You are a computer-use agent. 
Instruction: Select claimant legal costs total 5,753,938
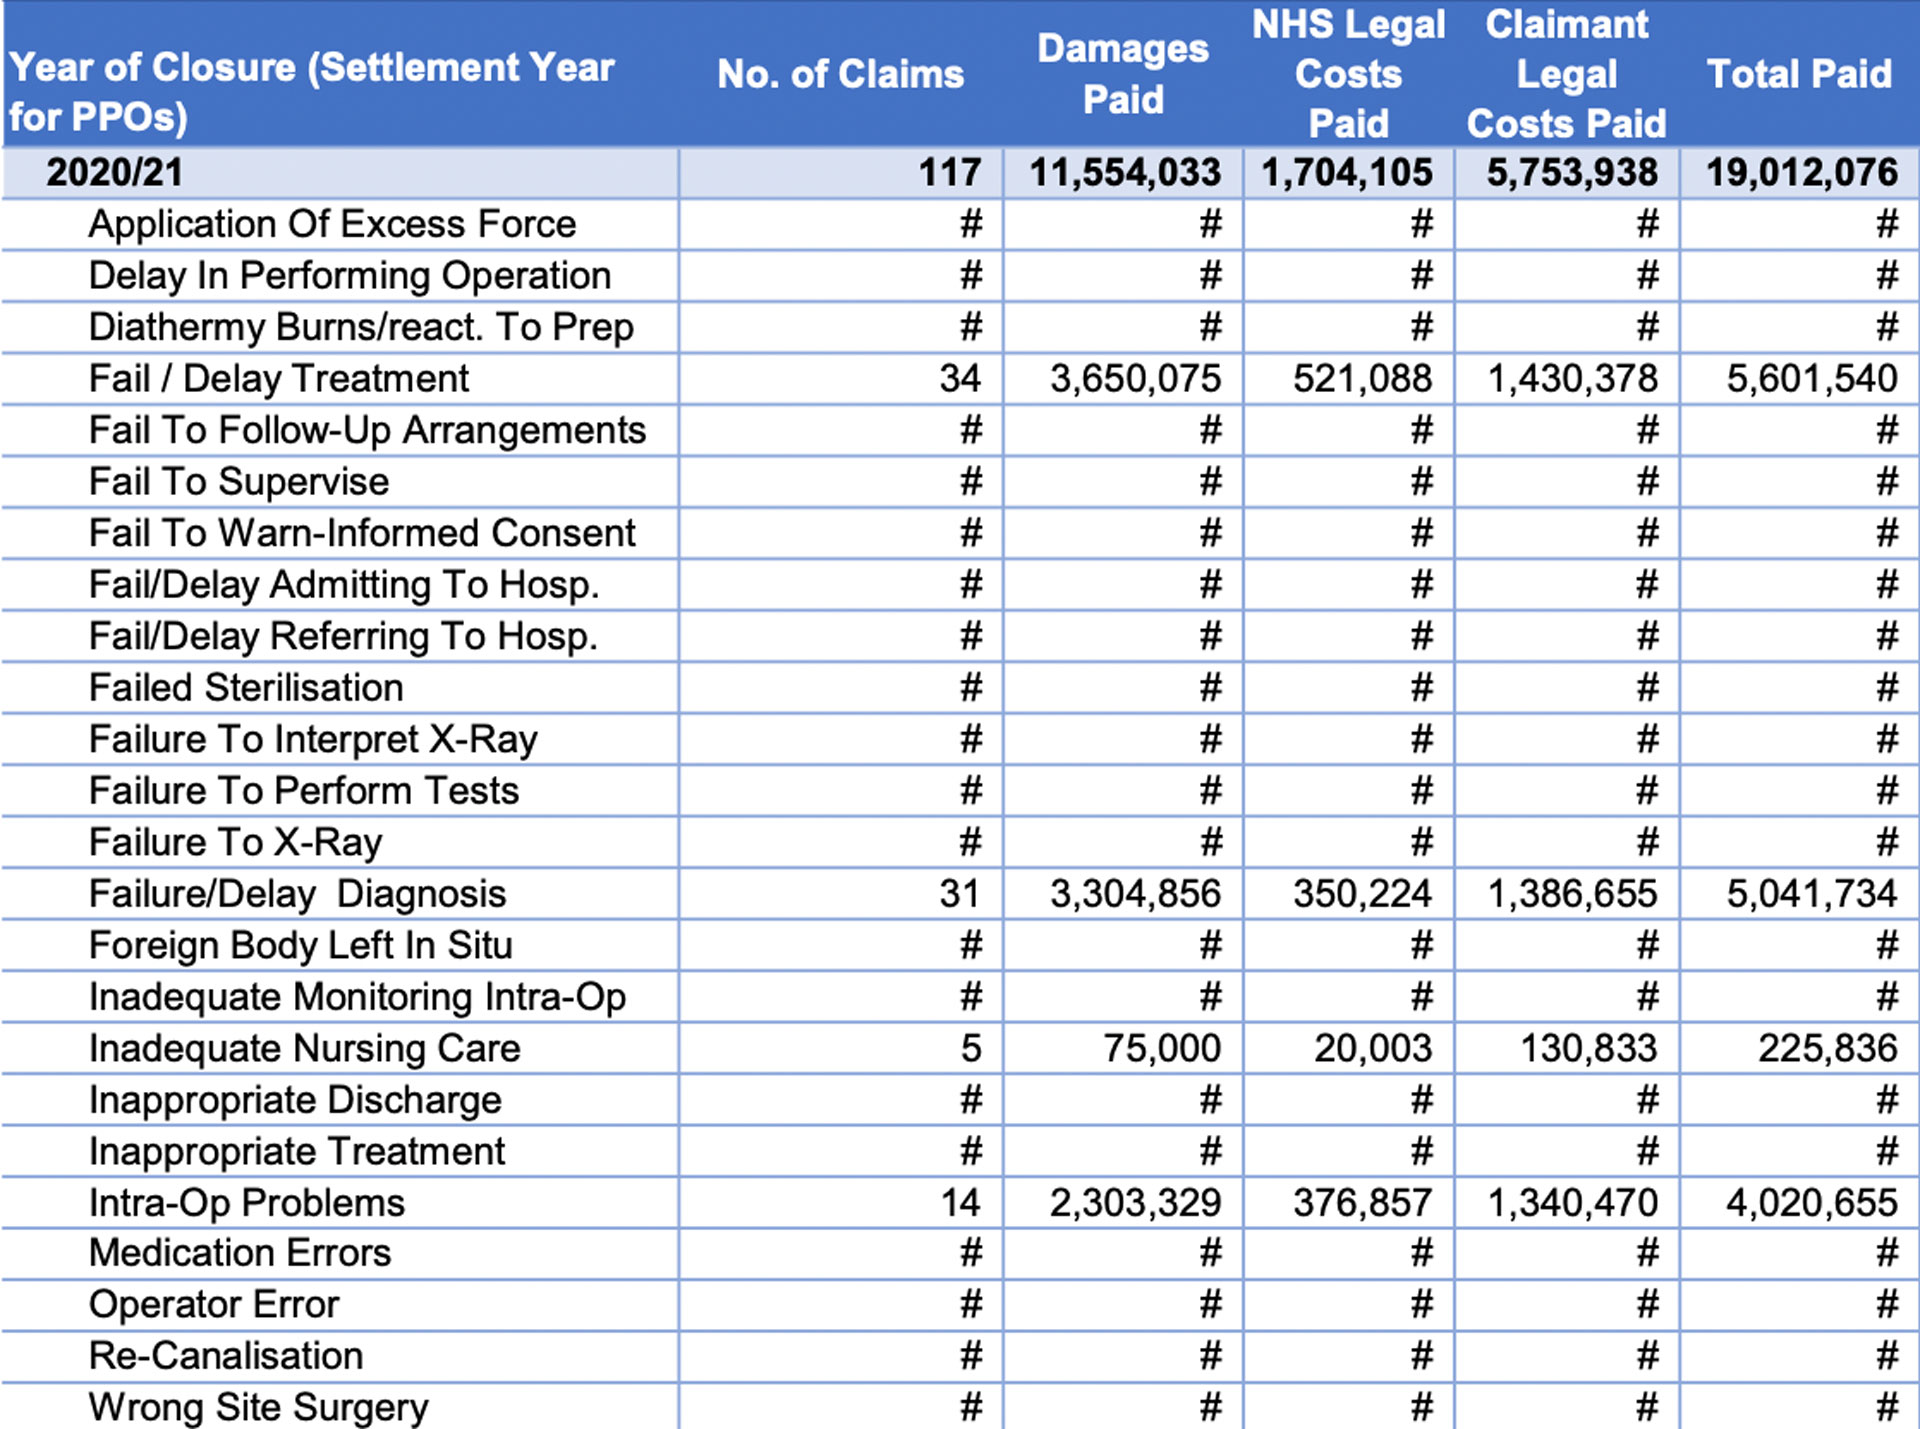click(x=1571, y=172)
